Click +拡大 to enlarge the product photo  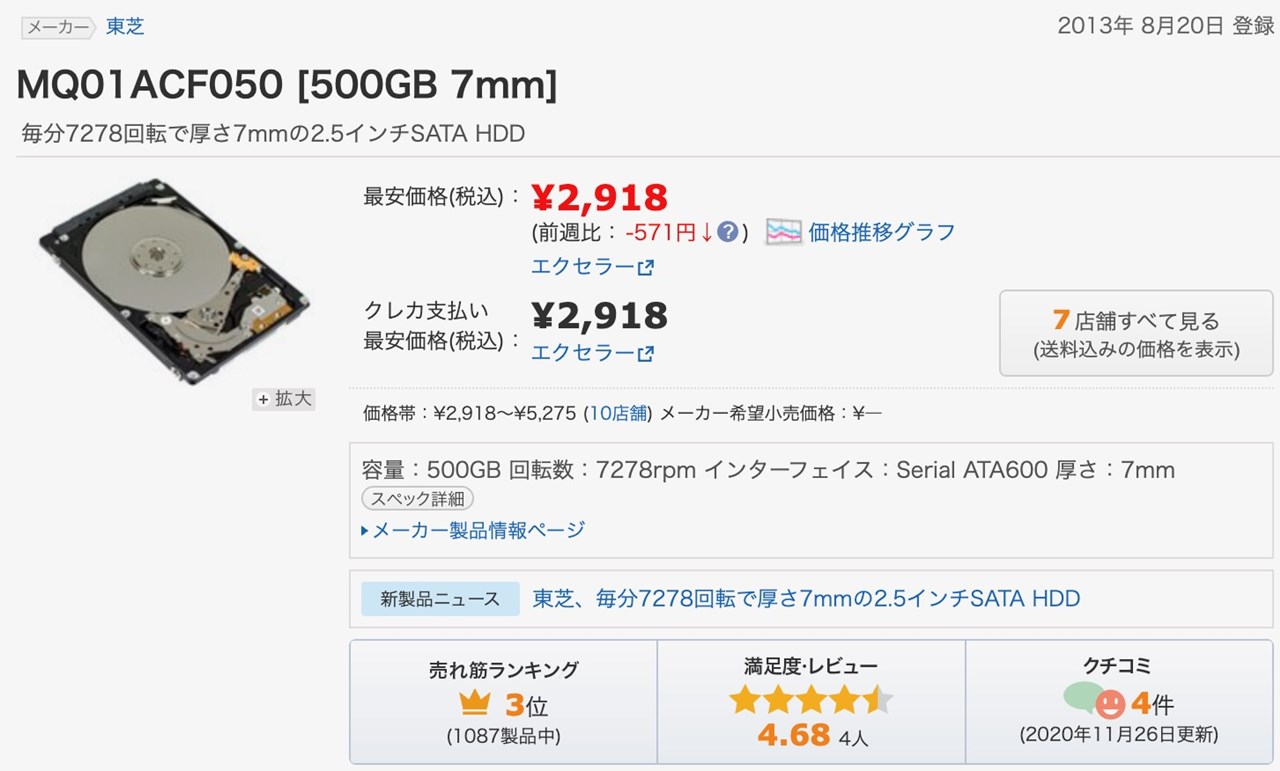click(284, 398)
